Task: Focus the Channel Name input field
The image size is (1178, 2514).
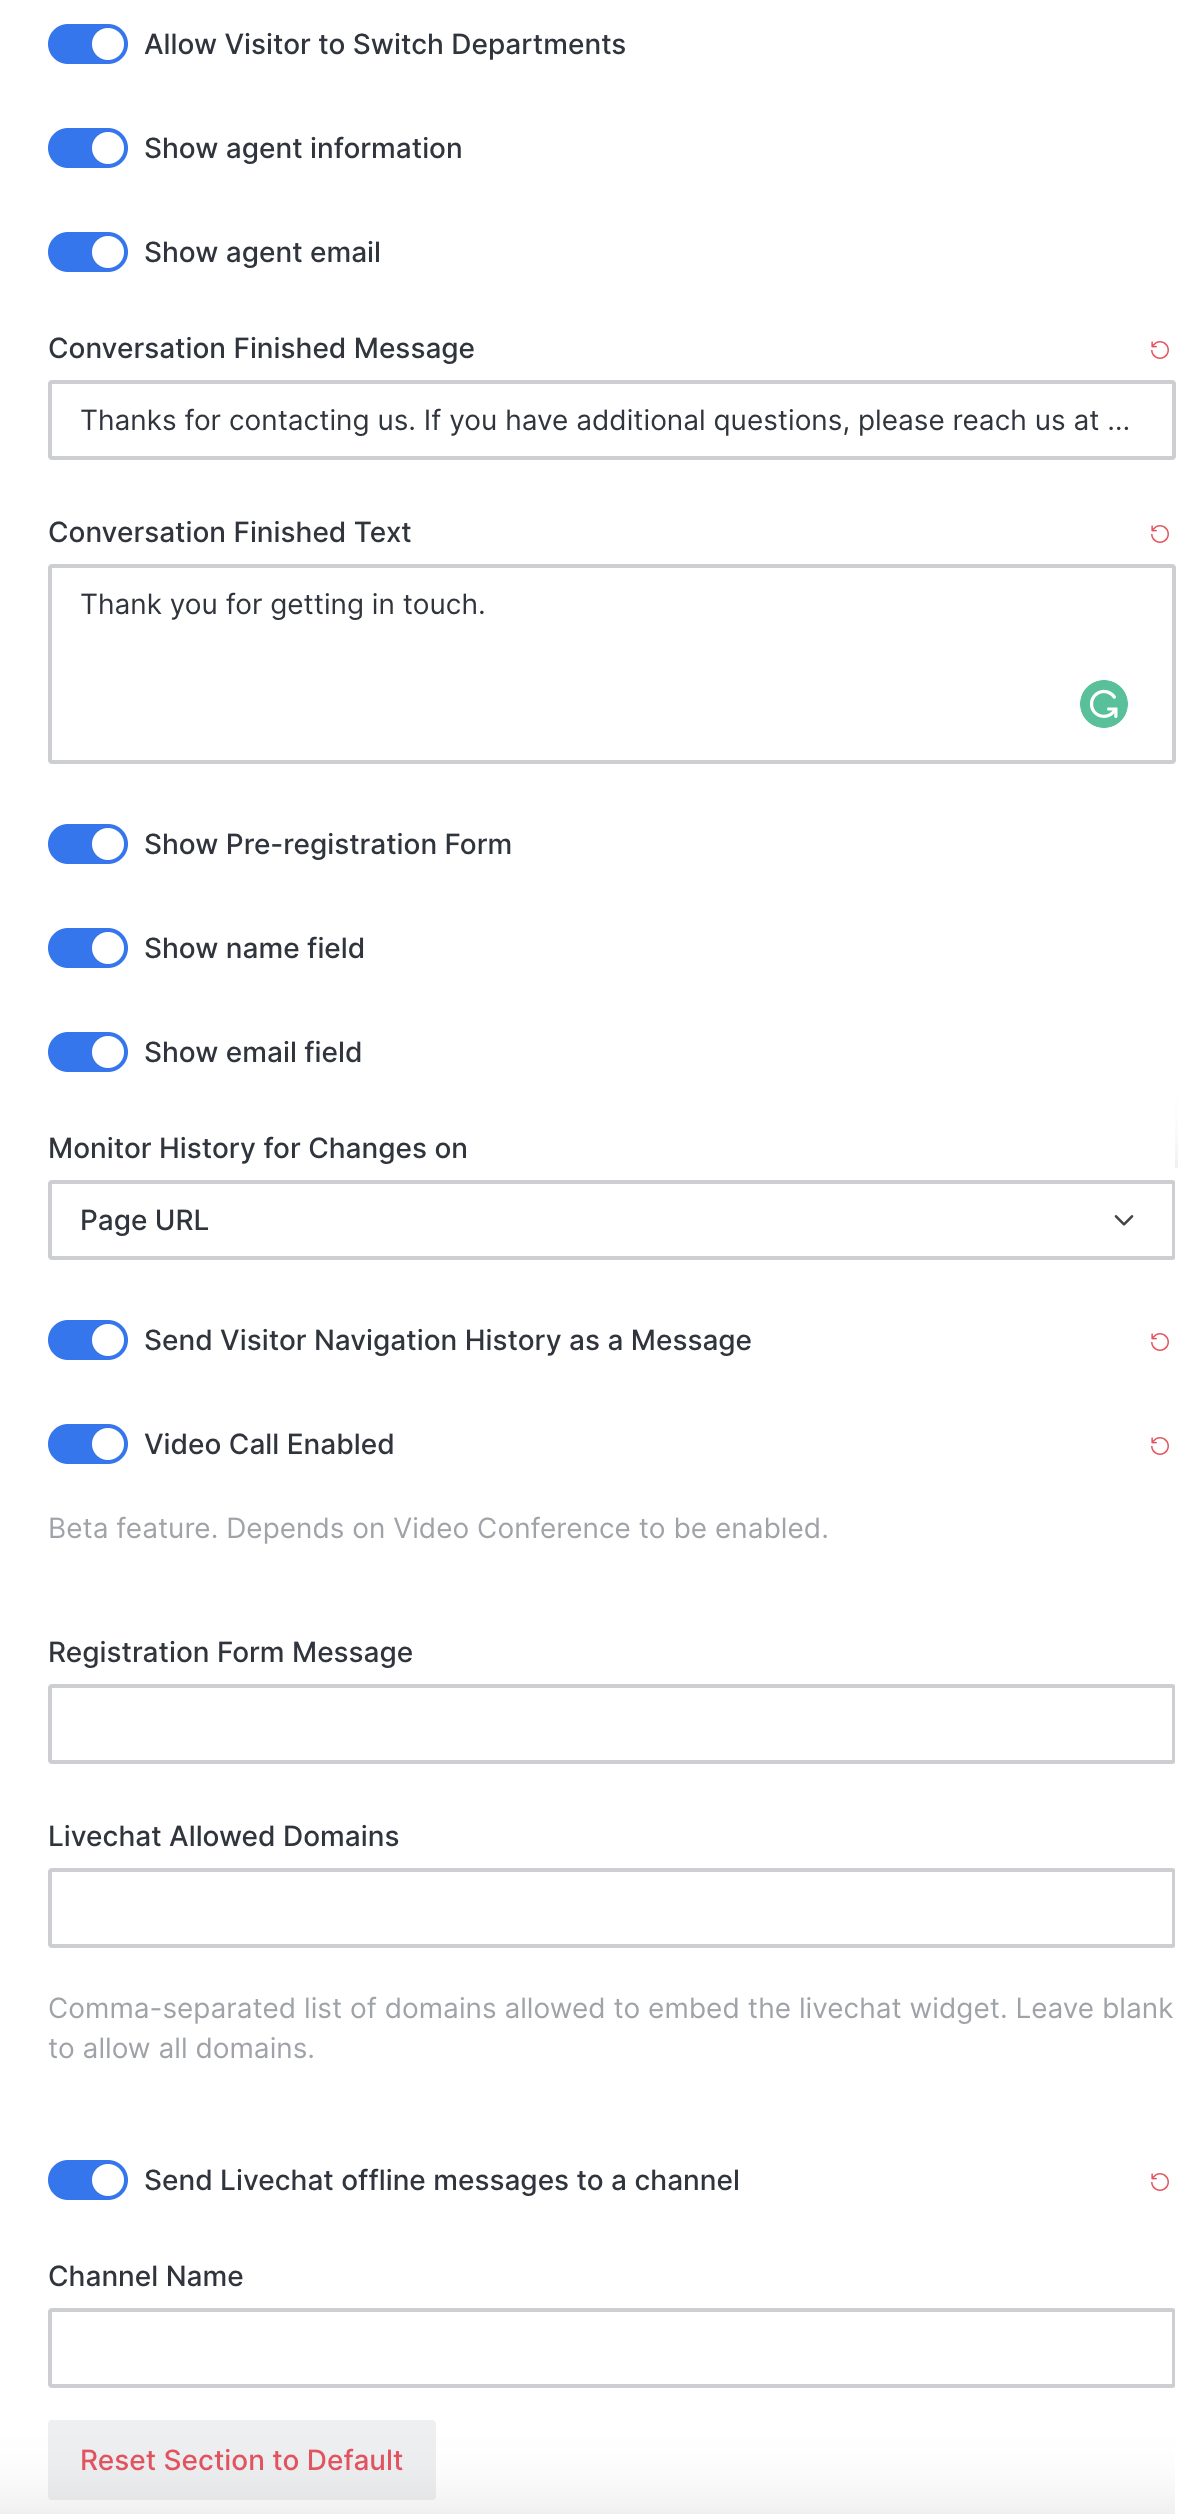Action: 611,2348
